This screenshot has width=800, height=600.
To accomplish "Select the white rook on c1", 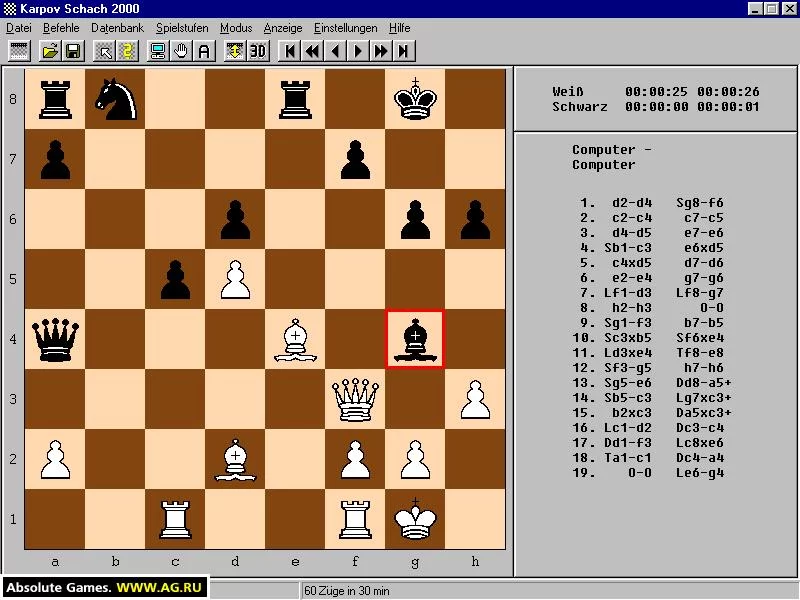I will (x=175, y=519).
